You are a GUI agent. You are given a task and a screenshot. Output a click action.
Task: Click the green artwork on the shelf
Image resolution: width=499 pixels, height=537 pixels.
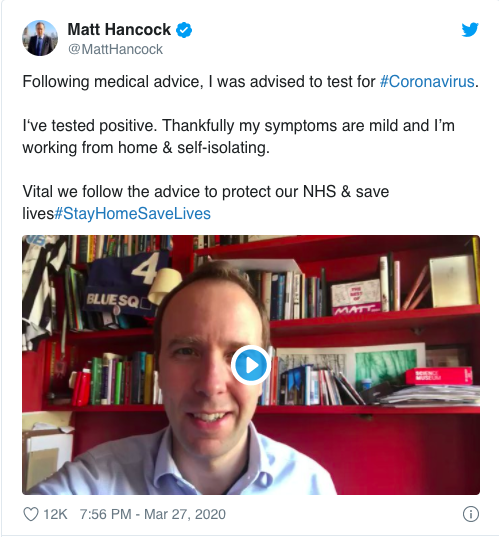[386, 369]
